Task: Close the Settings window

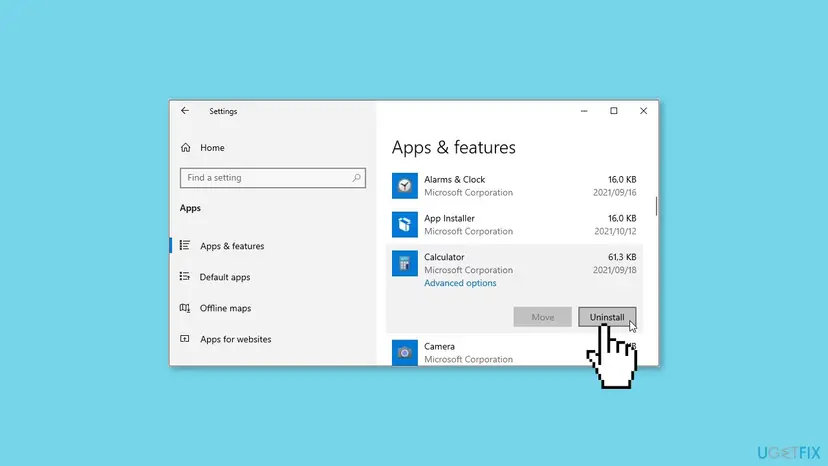Action: point(643,111)
